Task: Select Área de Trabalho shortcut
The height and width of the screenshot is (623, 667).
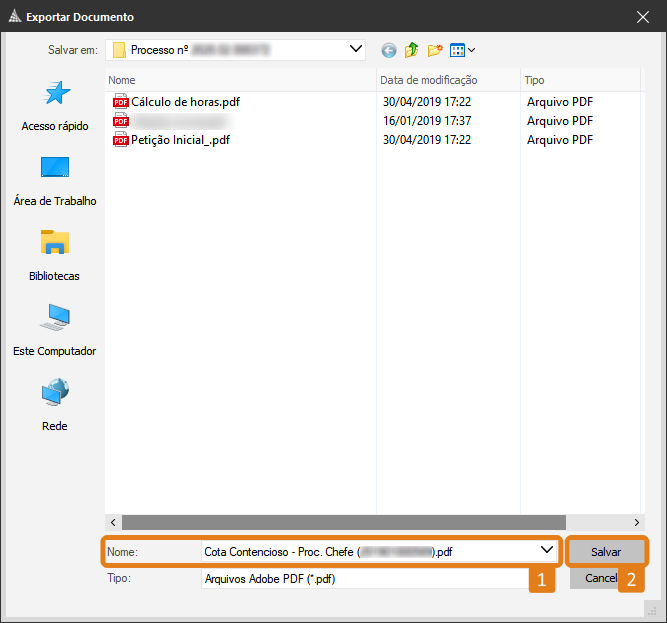Action: pyautogui.click(x=55, y=181)
